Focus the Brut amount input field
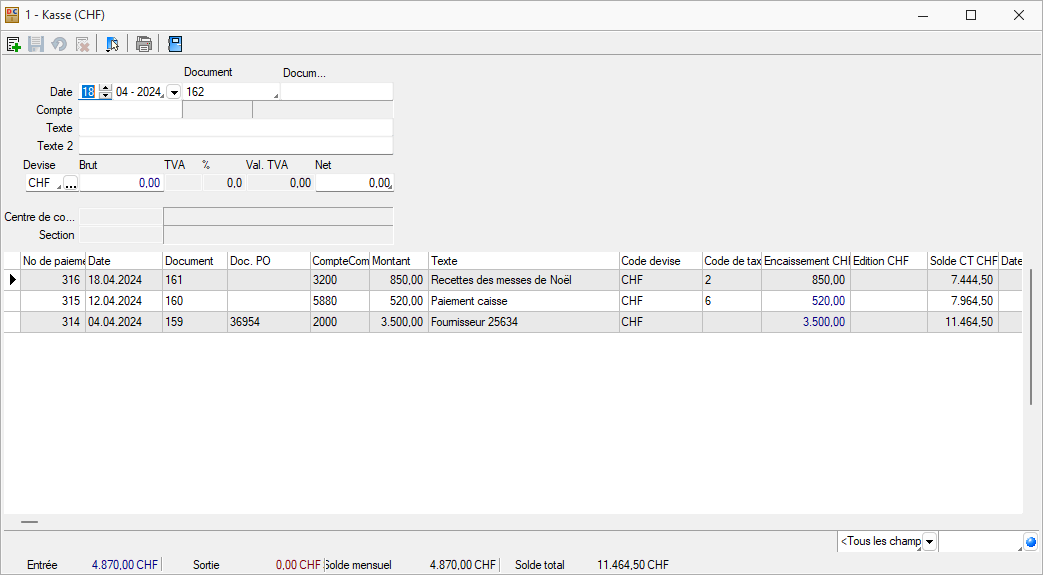 pyautogui.click(x=121, y=183)
